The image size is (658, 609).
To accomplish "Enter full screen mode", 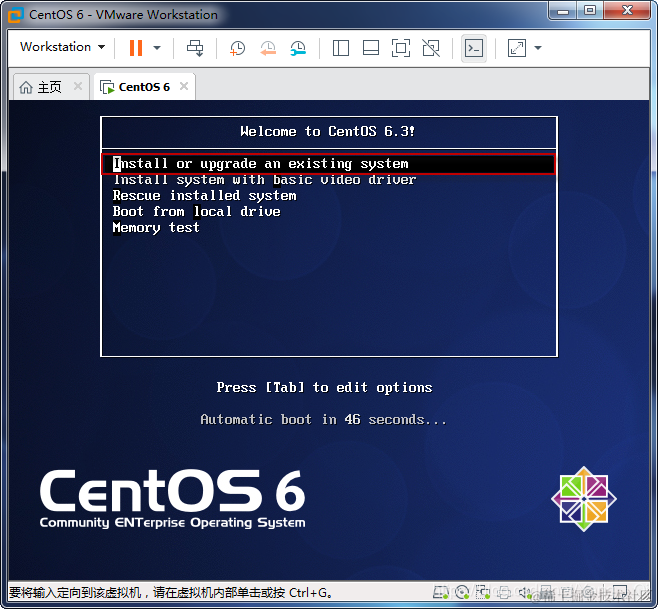I will (x=401, y=48).
